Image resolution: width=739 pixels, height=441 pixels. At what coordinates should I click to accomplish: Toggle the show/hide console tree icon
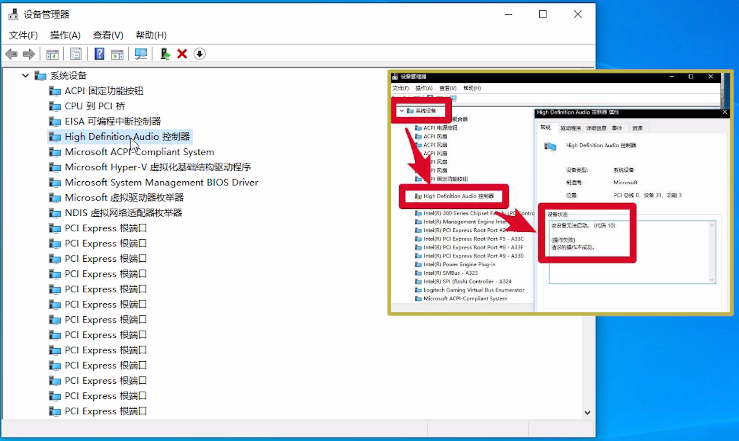(x=52, y=54)
